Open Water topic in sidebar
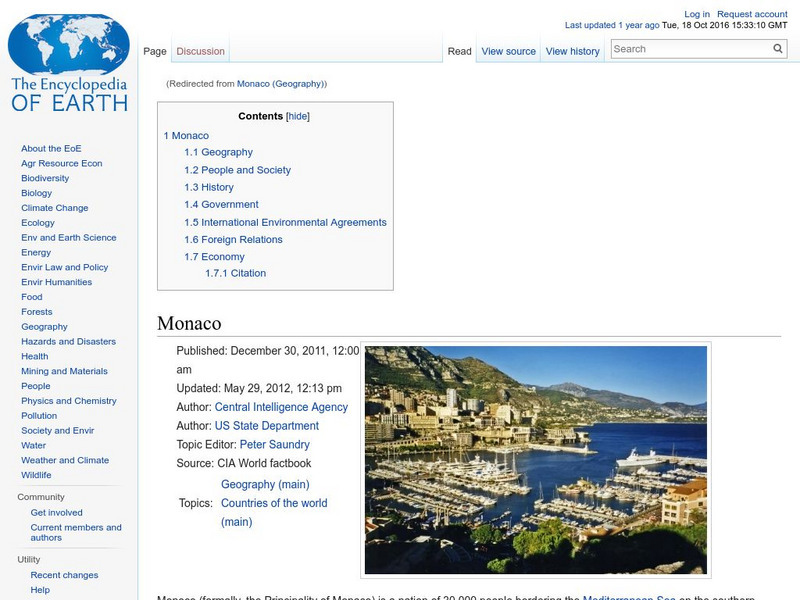This screenshot has width=800, height=600. tap(33, 445)
